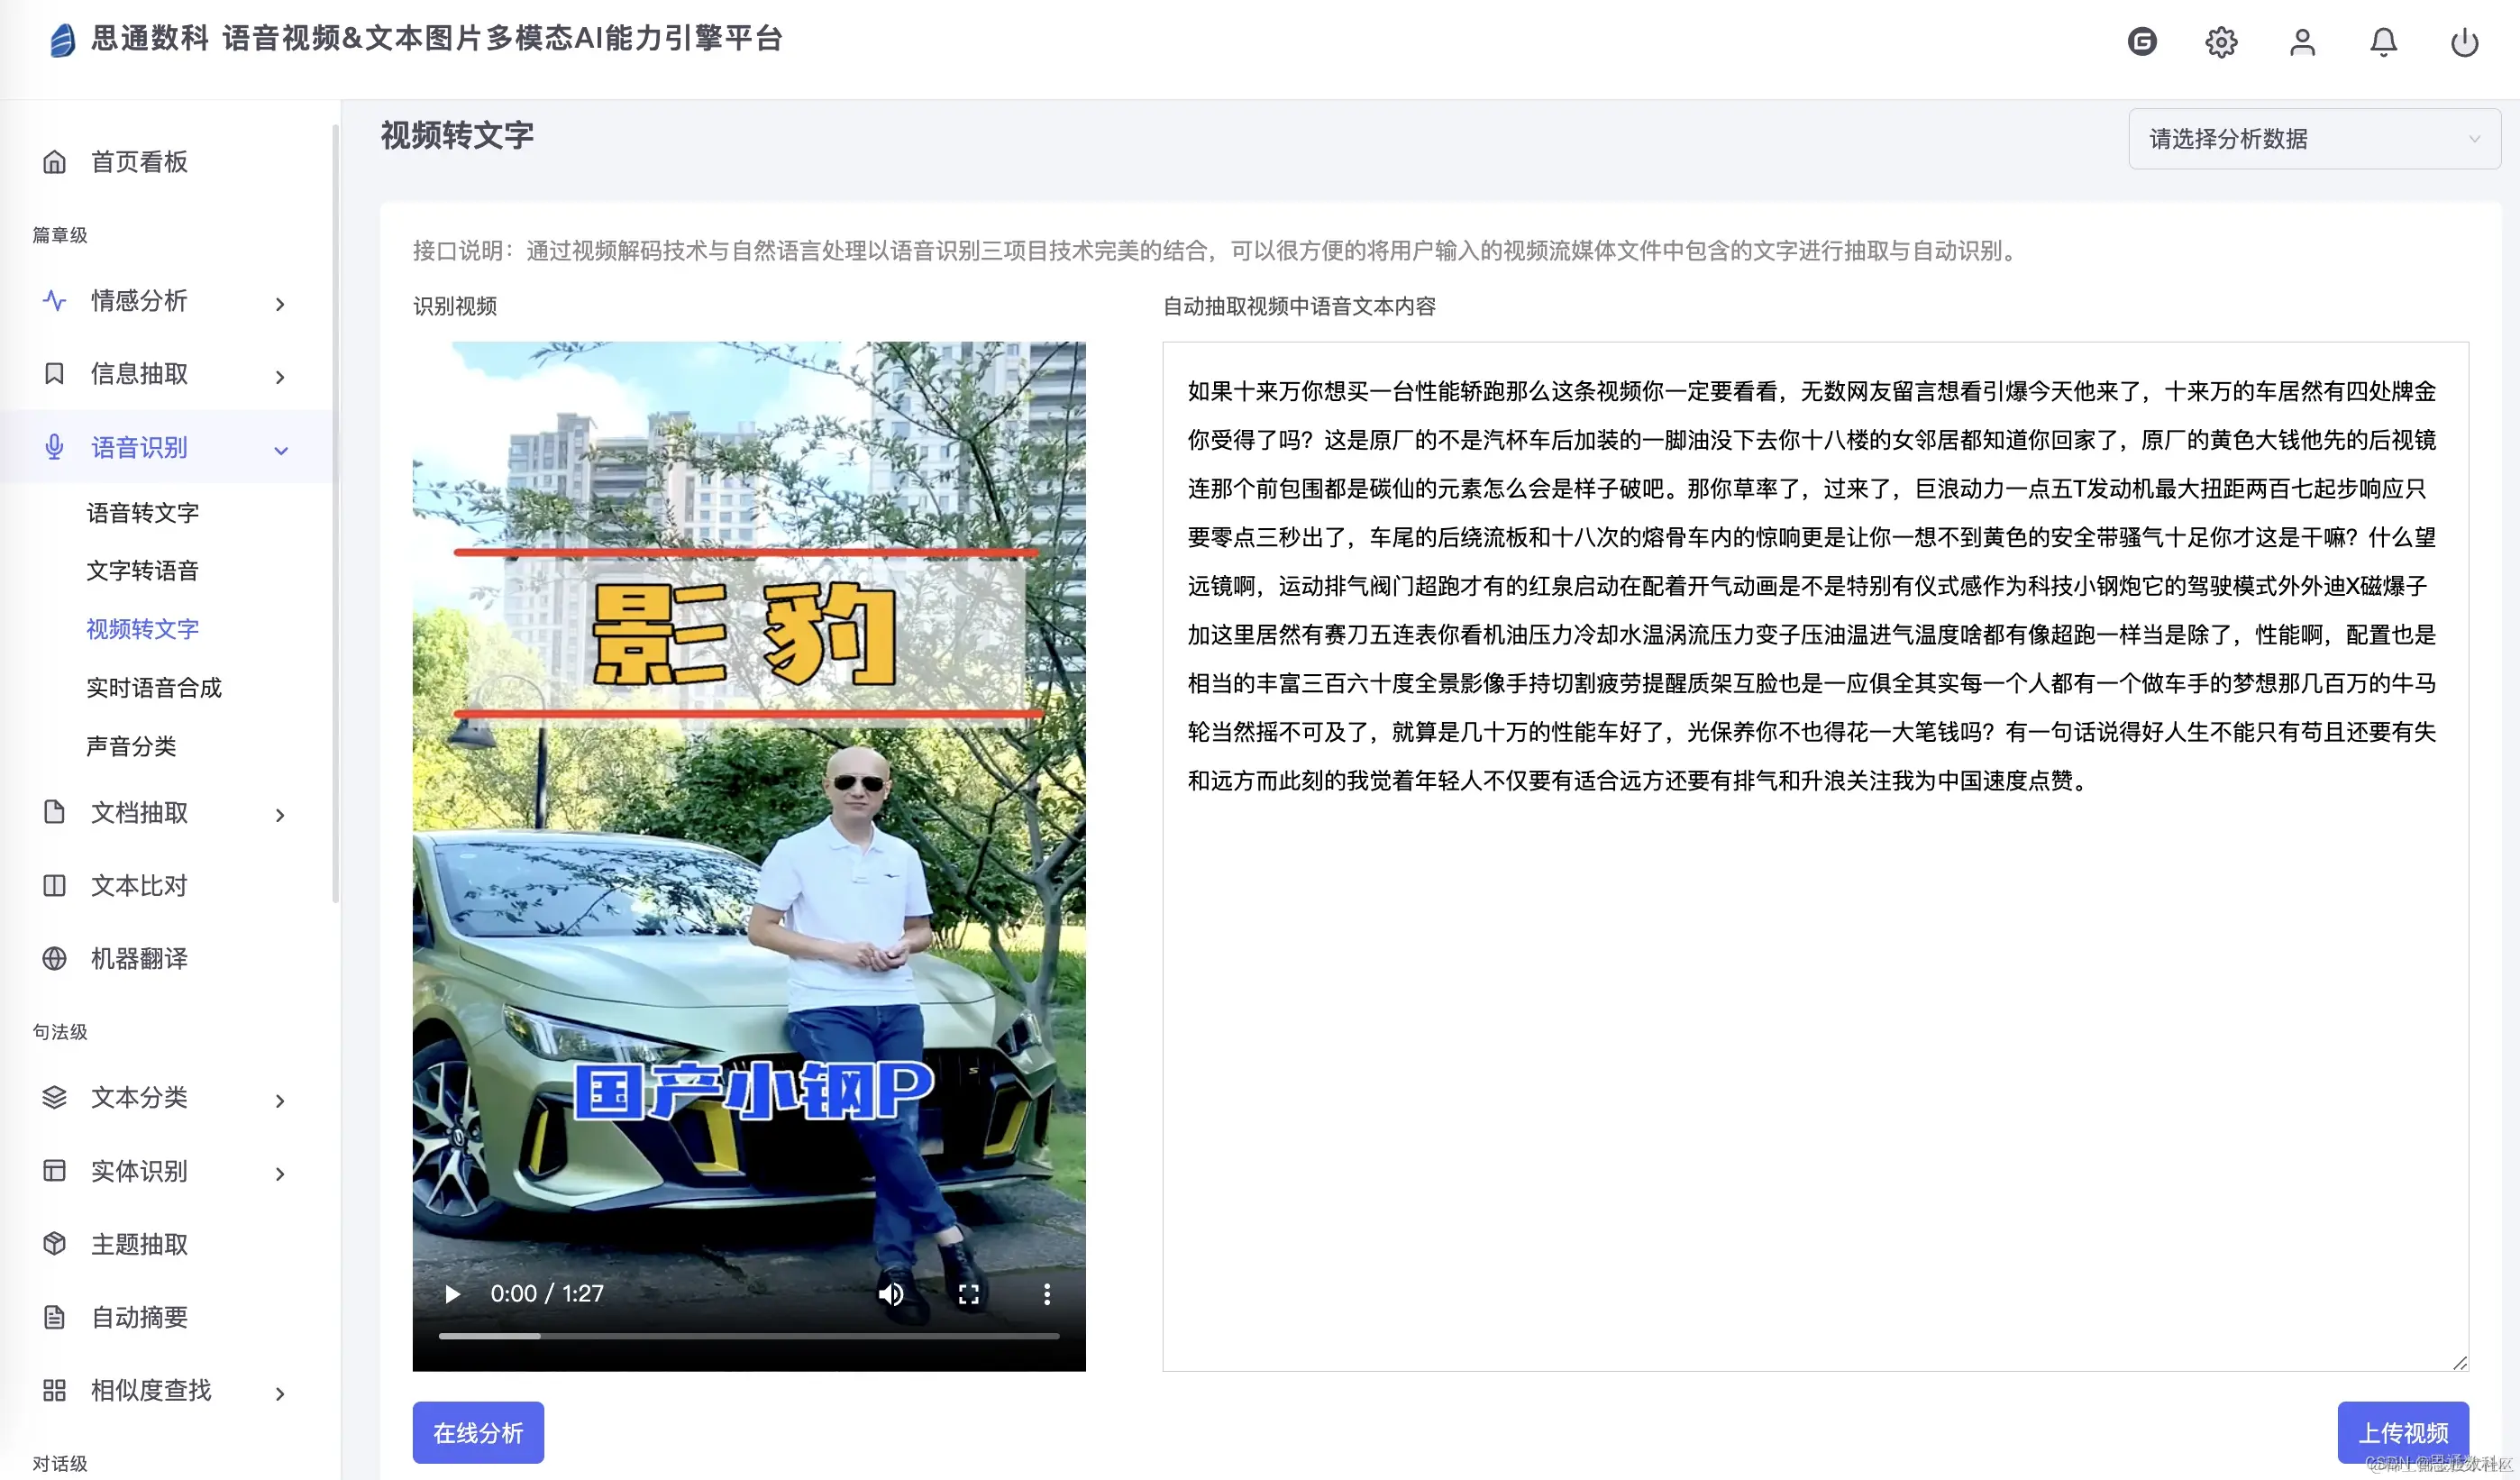2520x1480 pixels.
Task: Select 语音转文字 submenu item
Action: coord(142,513)
